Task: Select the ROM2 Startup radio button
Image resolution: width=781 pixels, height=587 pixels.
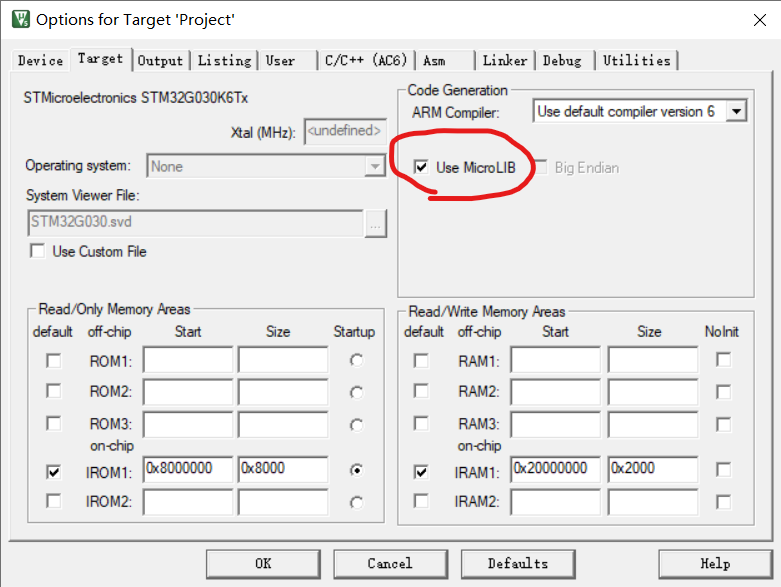Action: pos(356,392)
